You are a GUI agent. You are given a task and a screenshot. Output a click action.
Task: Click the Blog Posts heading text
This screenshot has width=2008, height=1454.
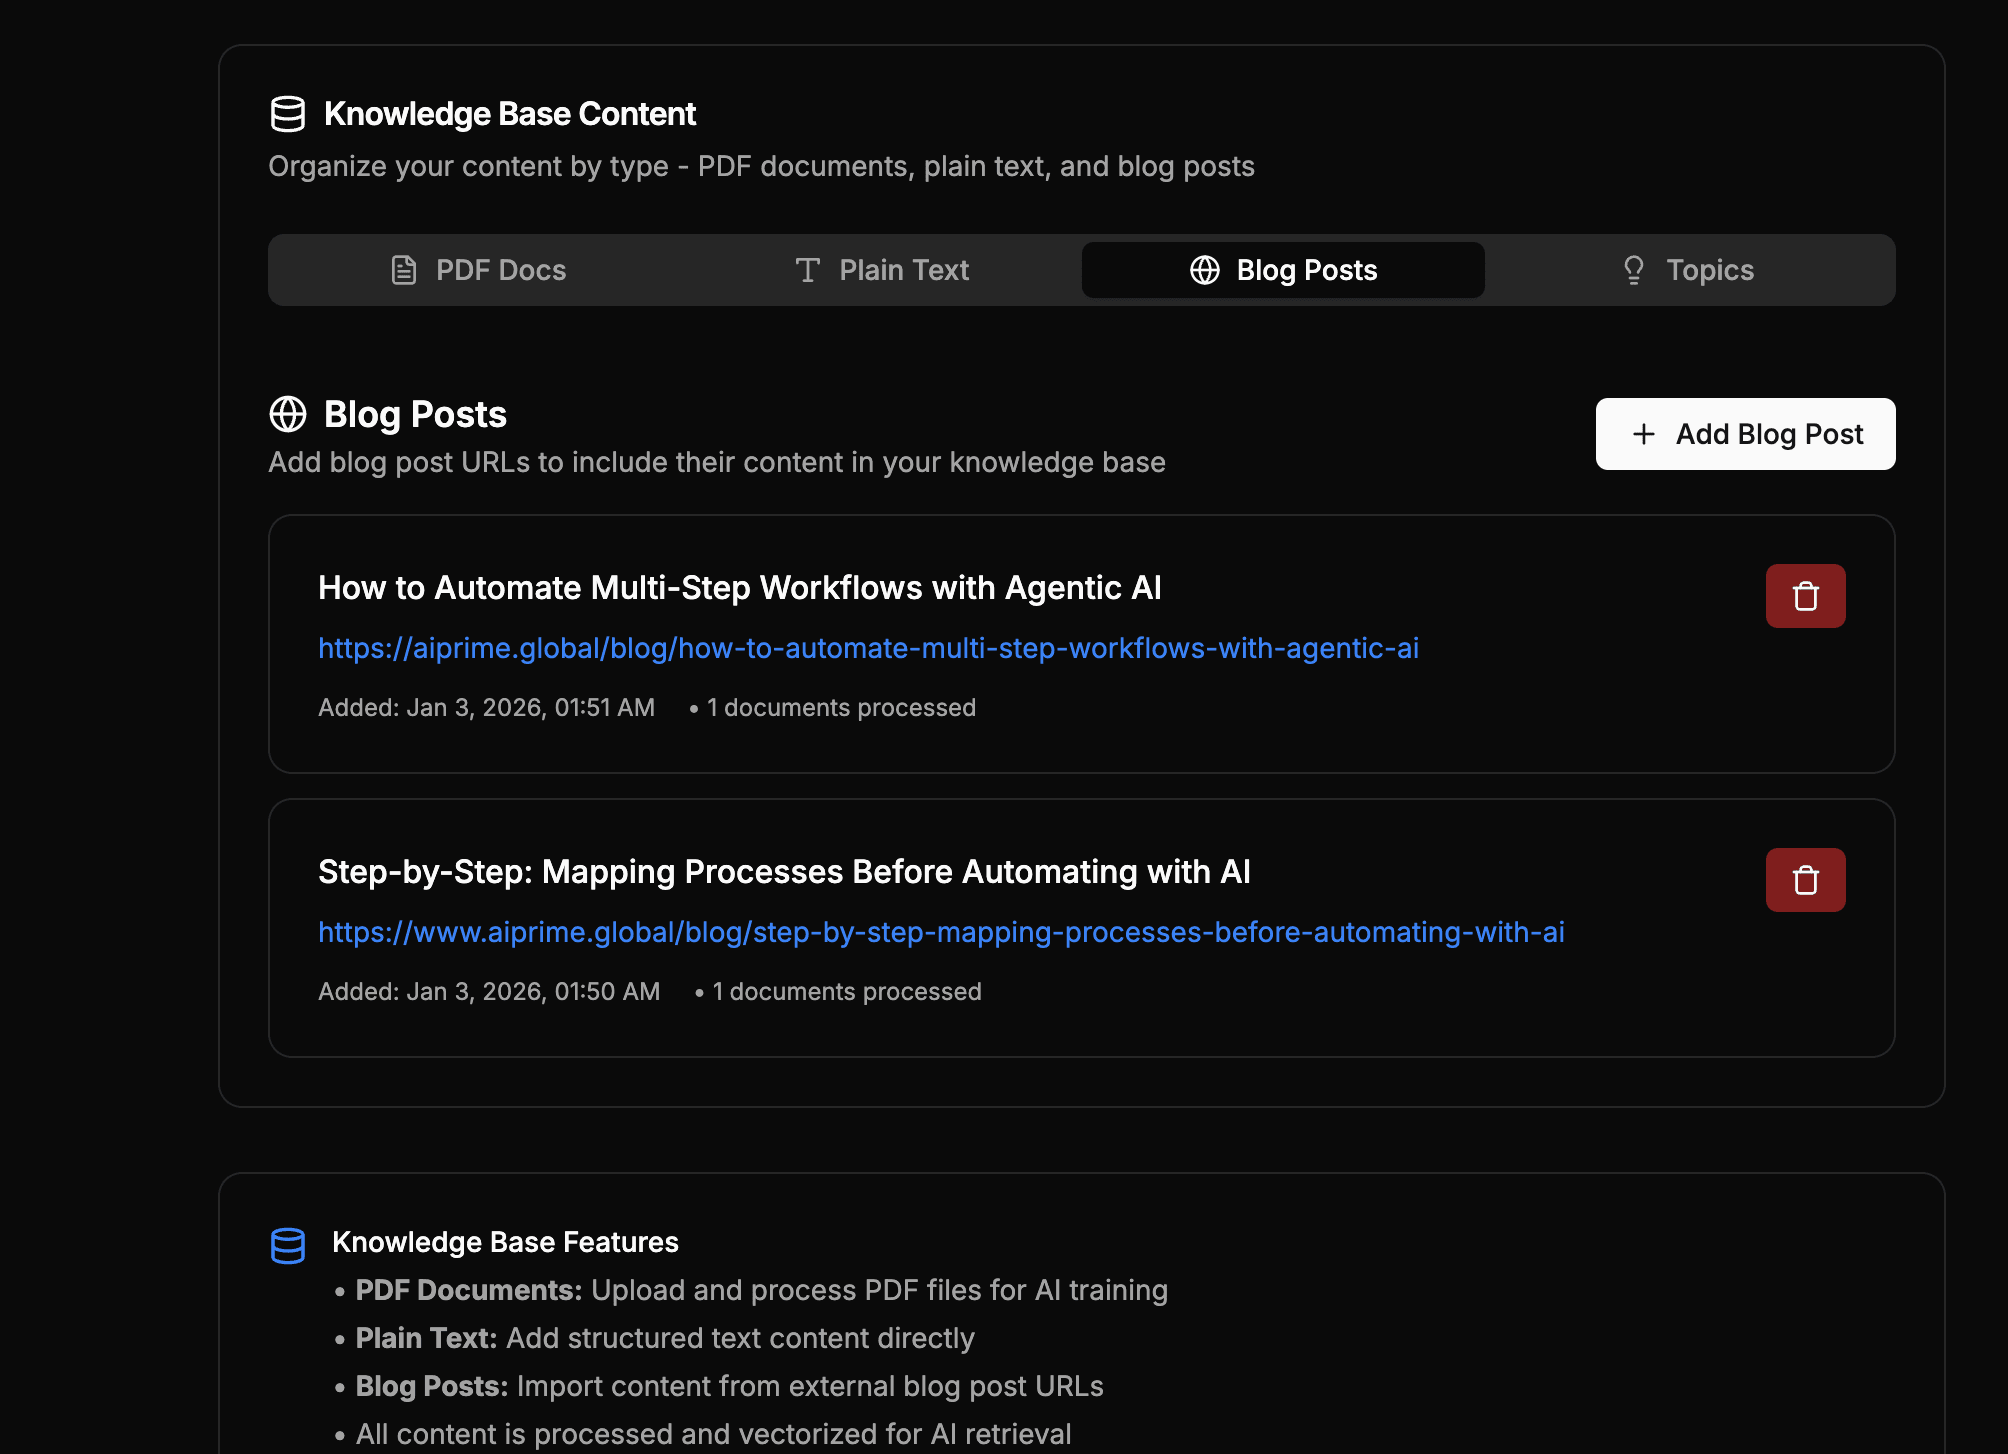click(415, 414)
